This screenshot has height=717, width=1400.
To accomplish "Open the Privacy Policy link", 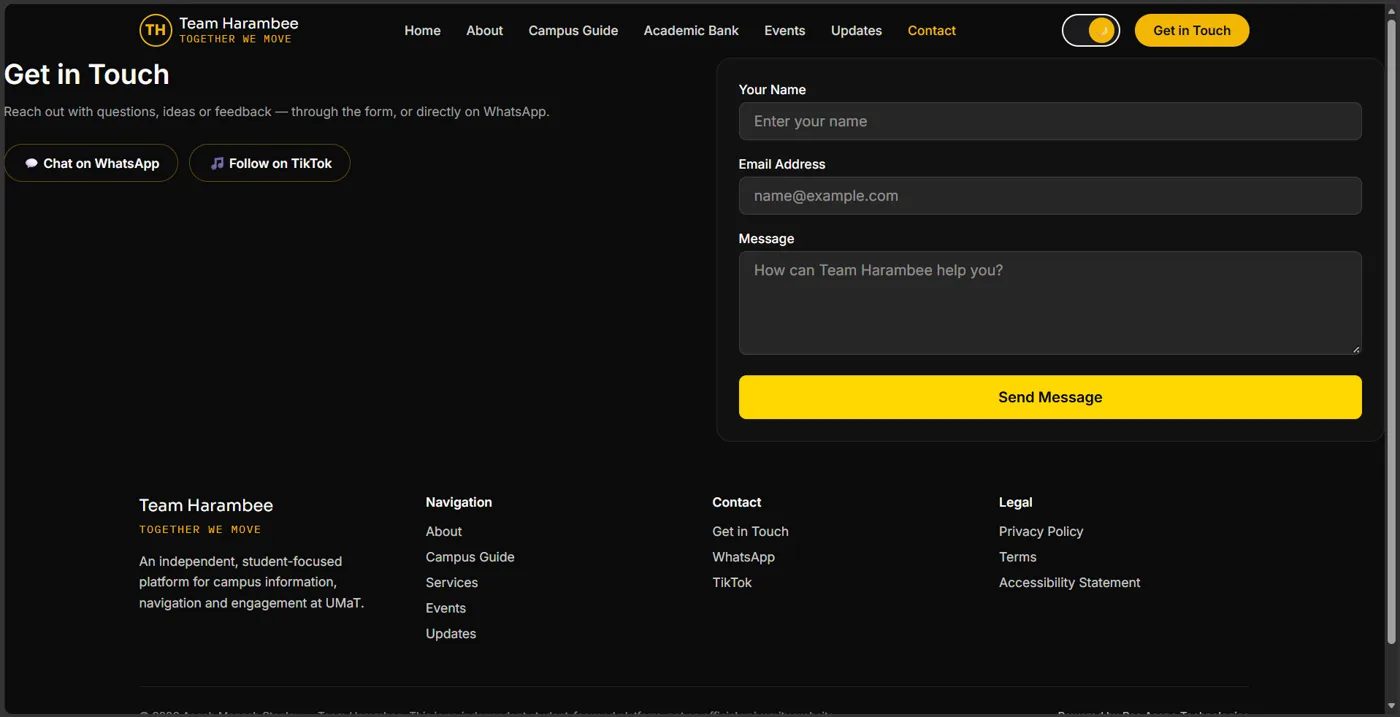I will [x=1041, y=531].
